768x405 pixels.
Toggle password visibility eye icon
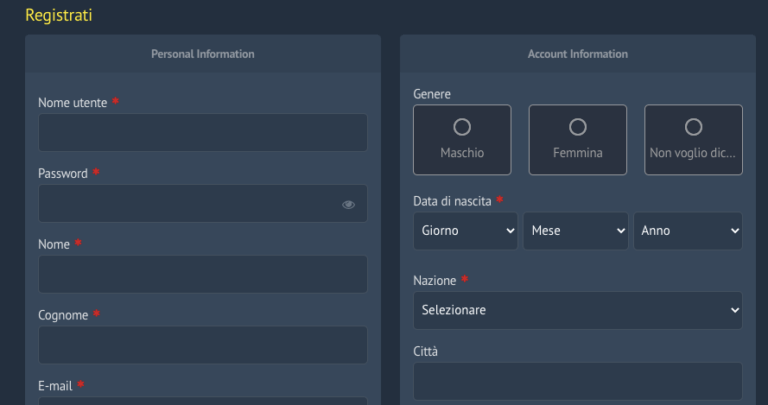[x=348, y=205]
